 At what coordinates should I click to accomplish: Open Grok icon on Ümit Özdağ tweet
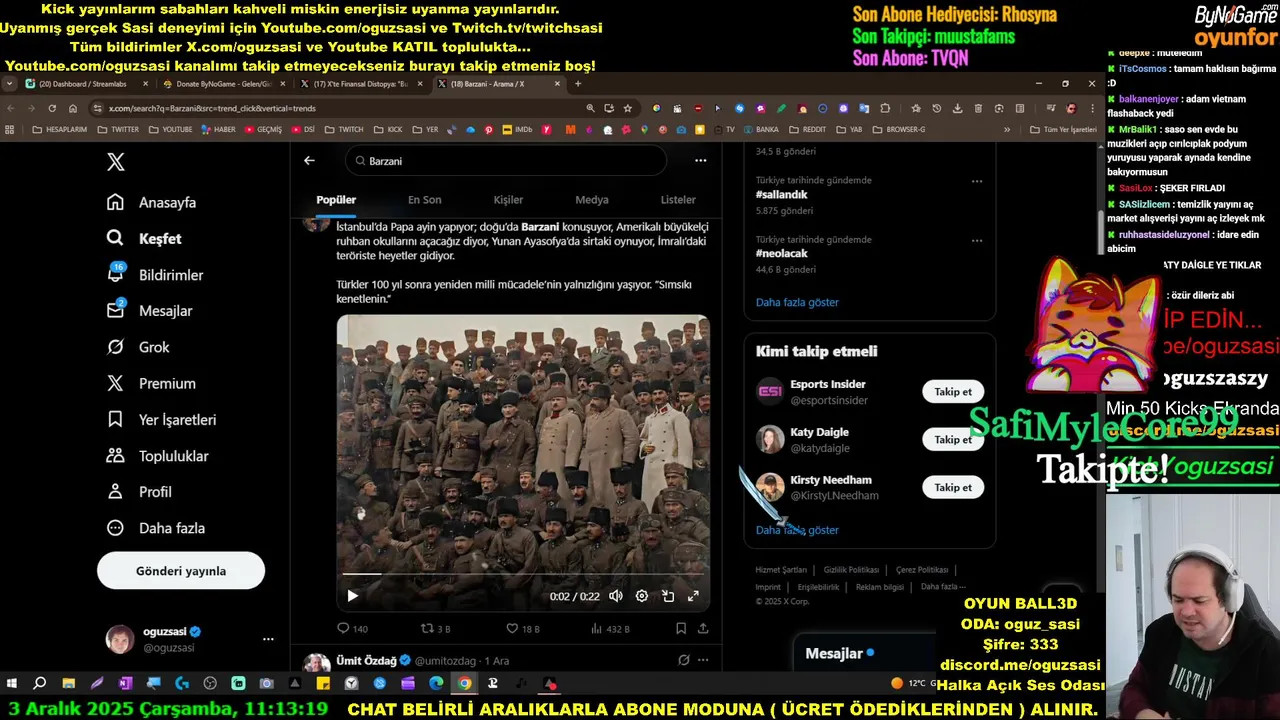pos(683,660)
